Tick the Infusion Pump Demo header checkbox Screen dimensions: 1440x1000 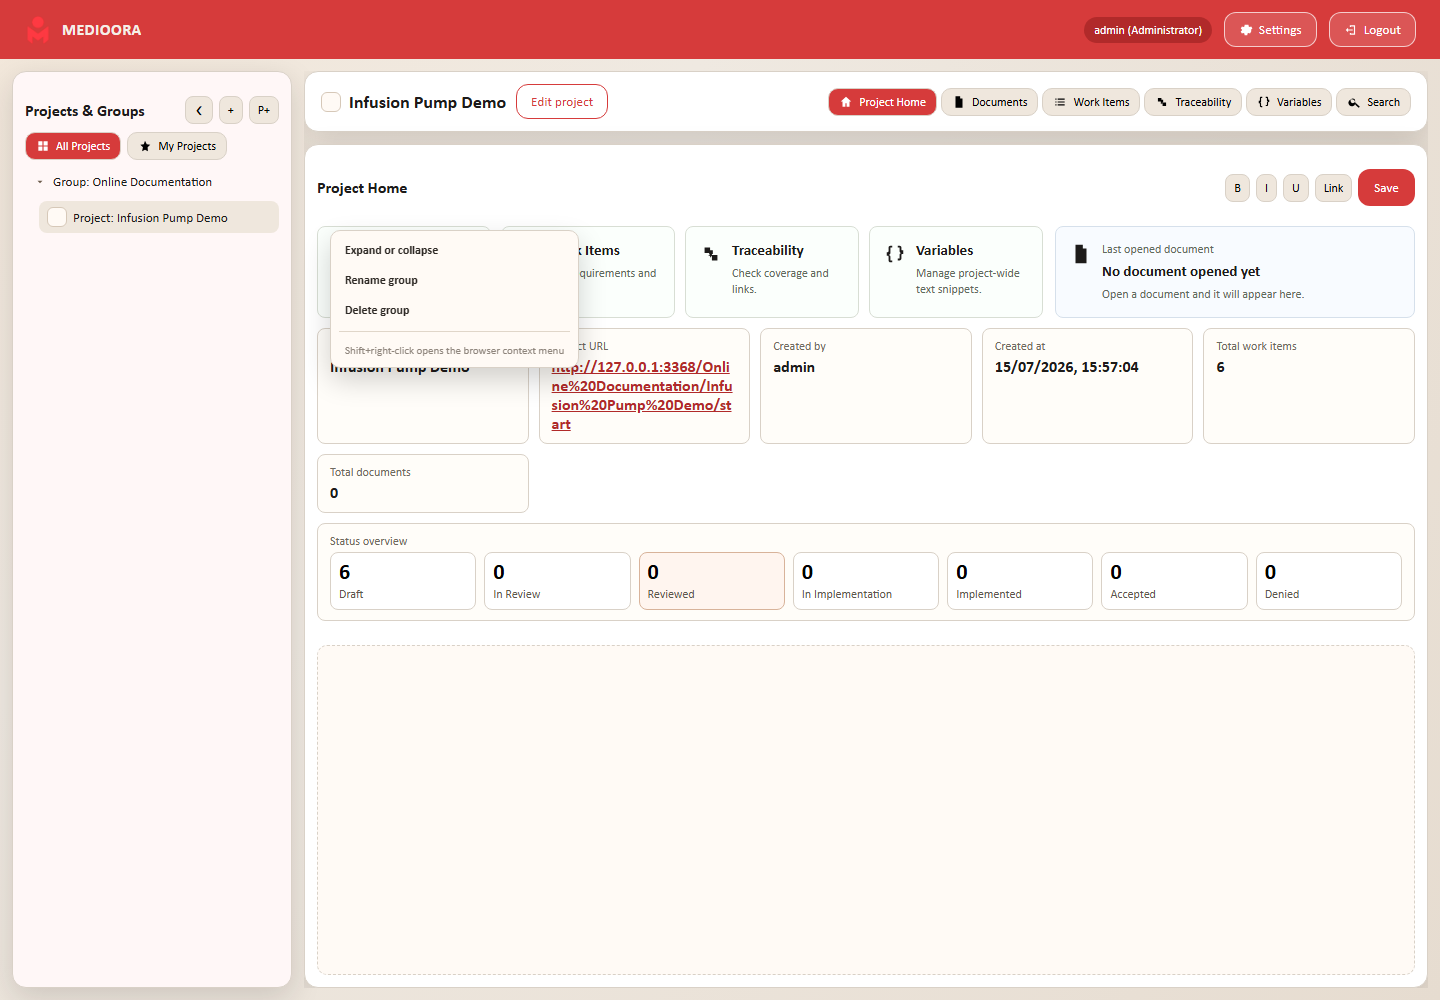331,102
